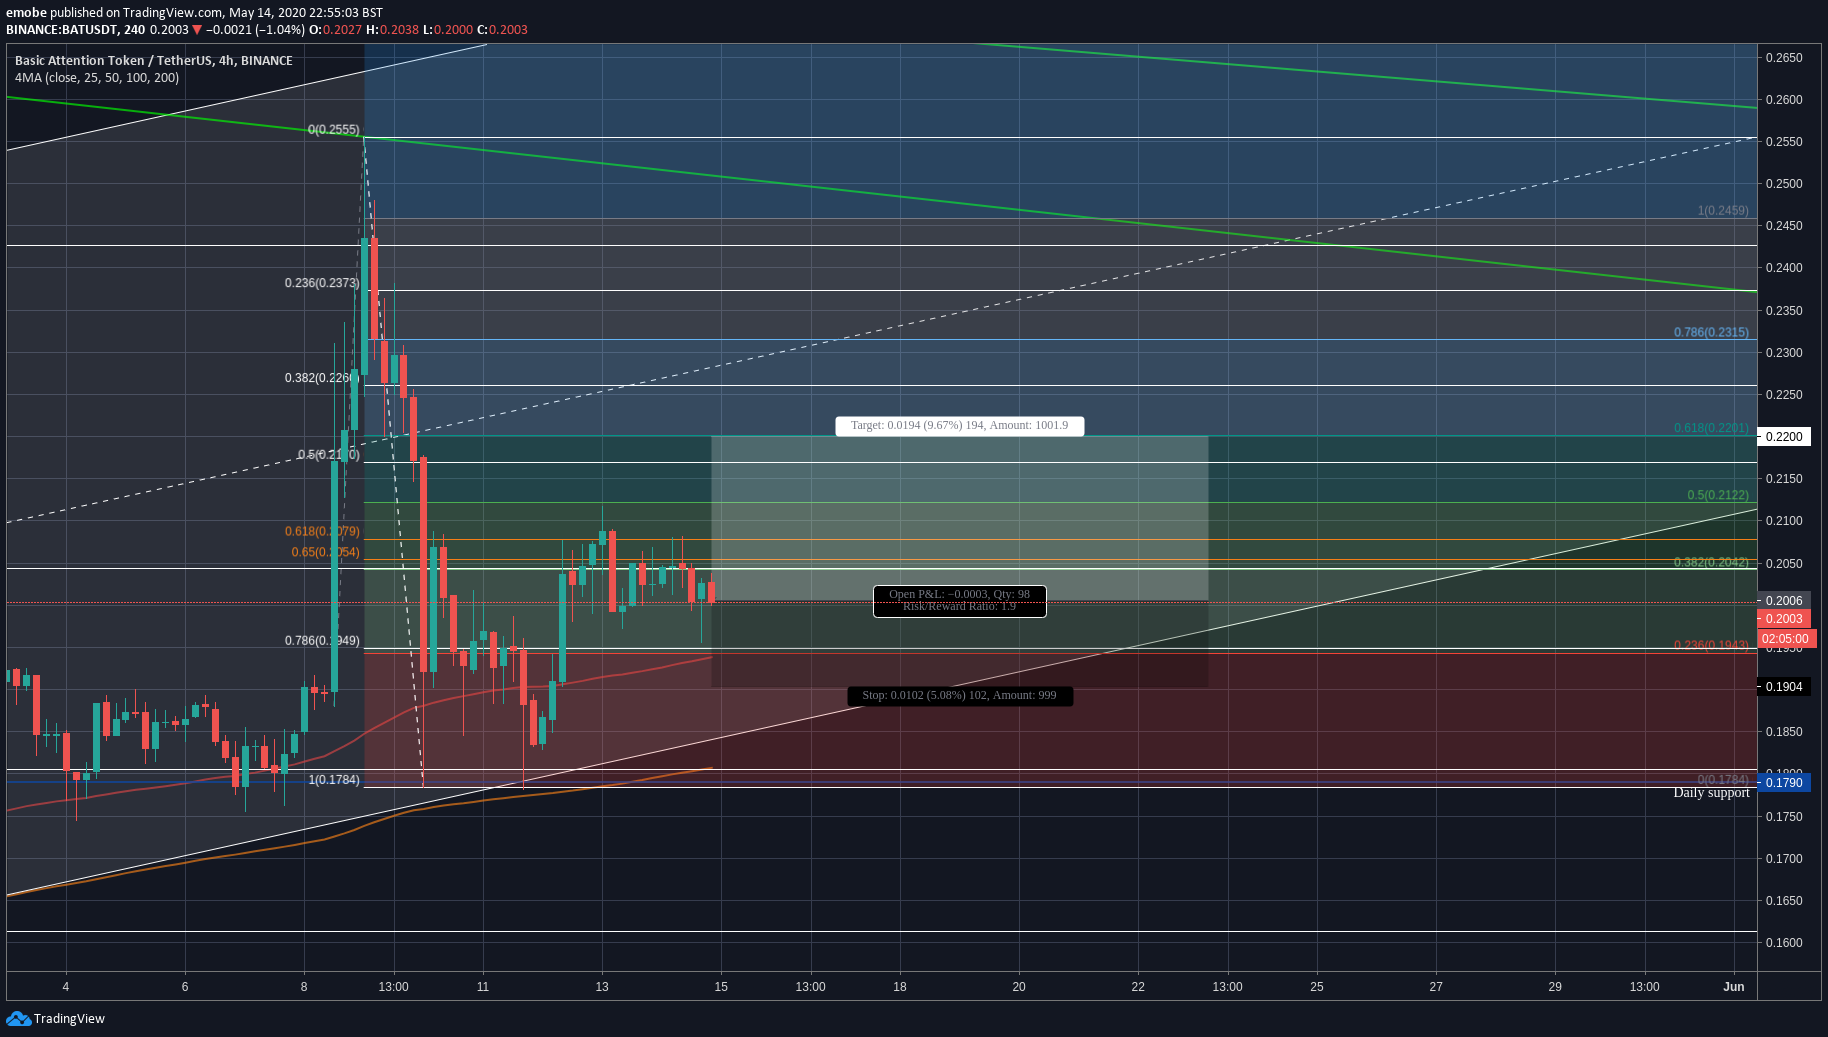Click the 0.2006 price axis tag
Viewport: 1828px width, 1037px height.
(x=1784, y=601)
